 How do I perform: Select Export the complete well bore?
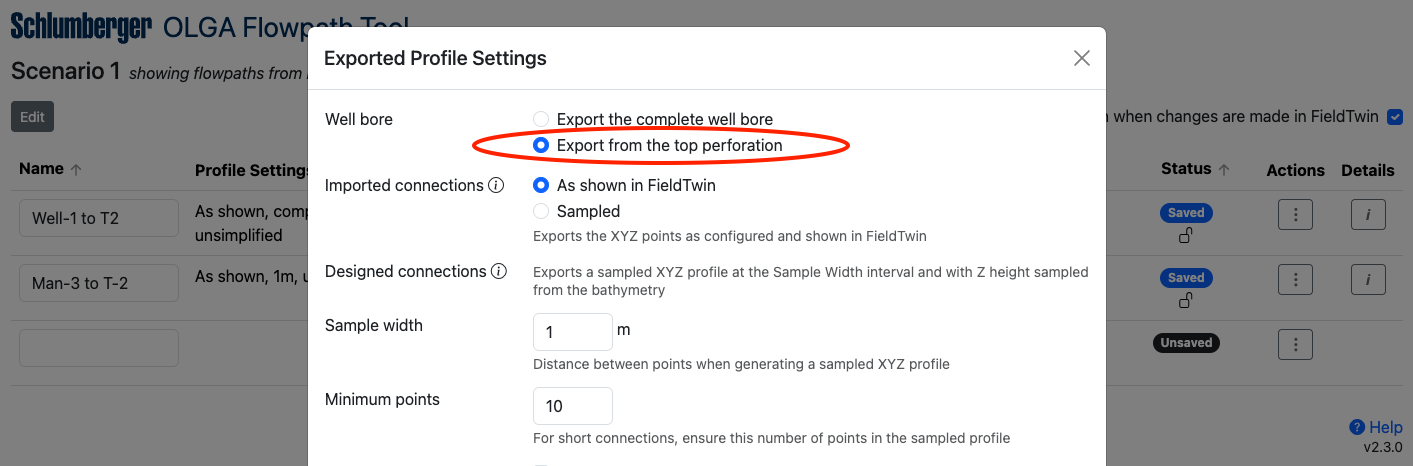pos(541,119)
